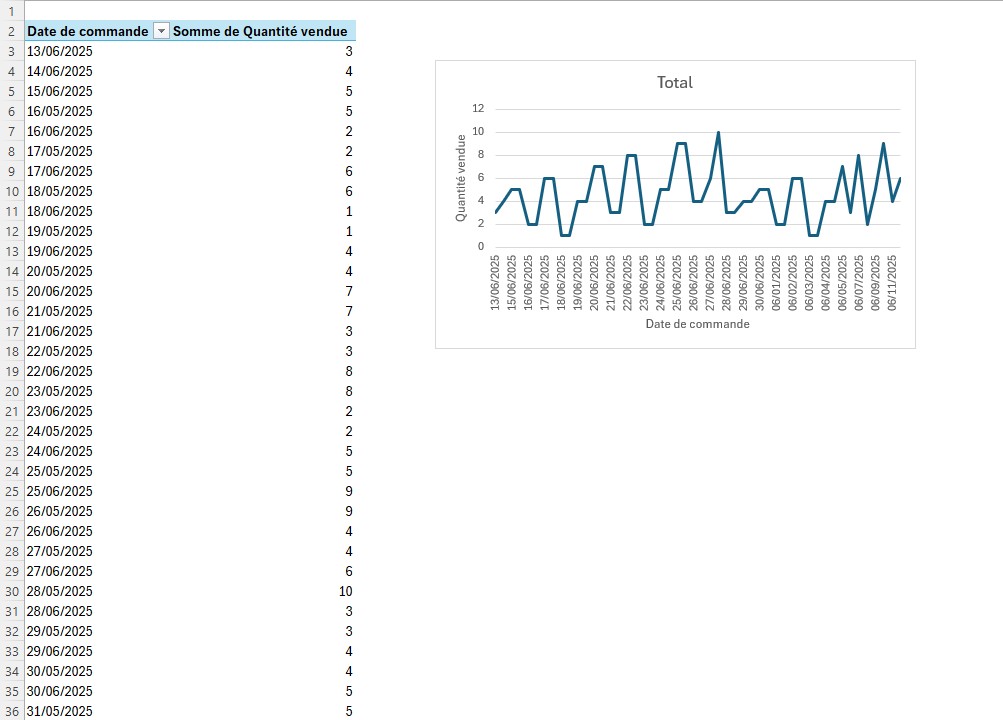The height and width of the screenshot is (720, 1003).
Task: Click row header 36
Action: coord(11,711)
